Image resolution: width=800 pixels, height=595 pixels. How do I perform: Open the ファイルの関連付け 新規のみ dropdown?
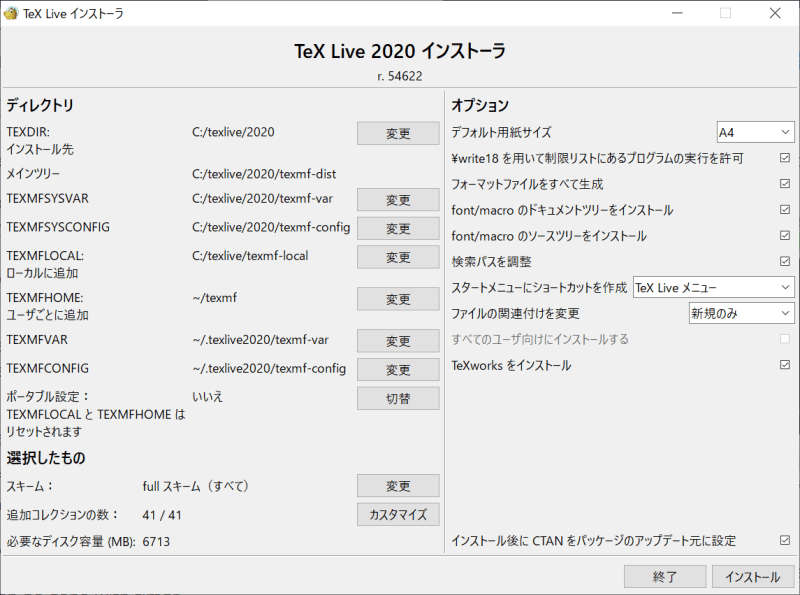click(741, 313)
